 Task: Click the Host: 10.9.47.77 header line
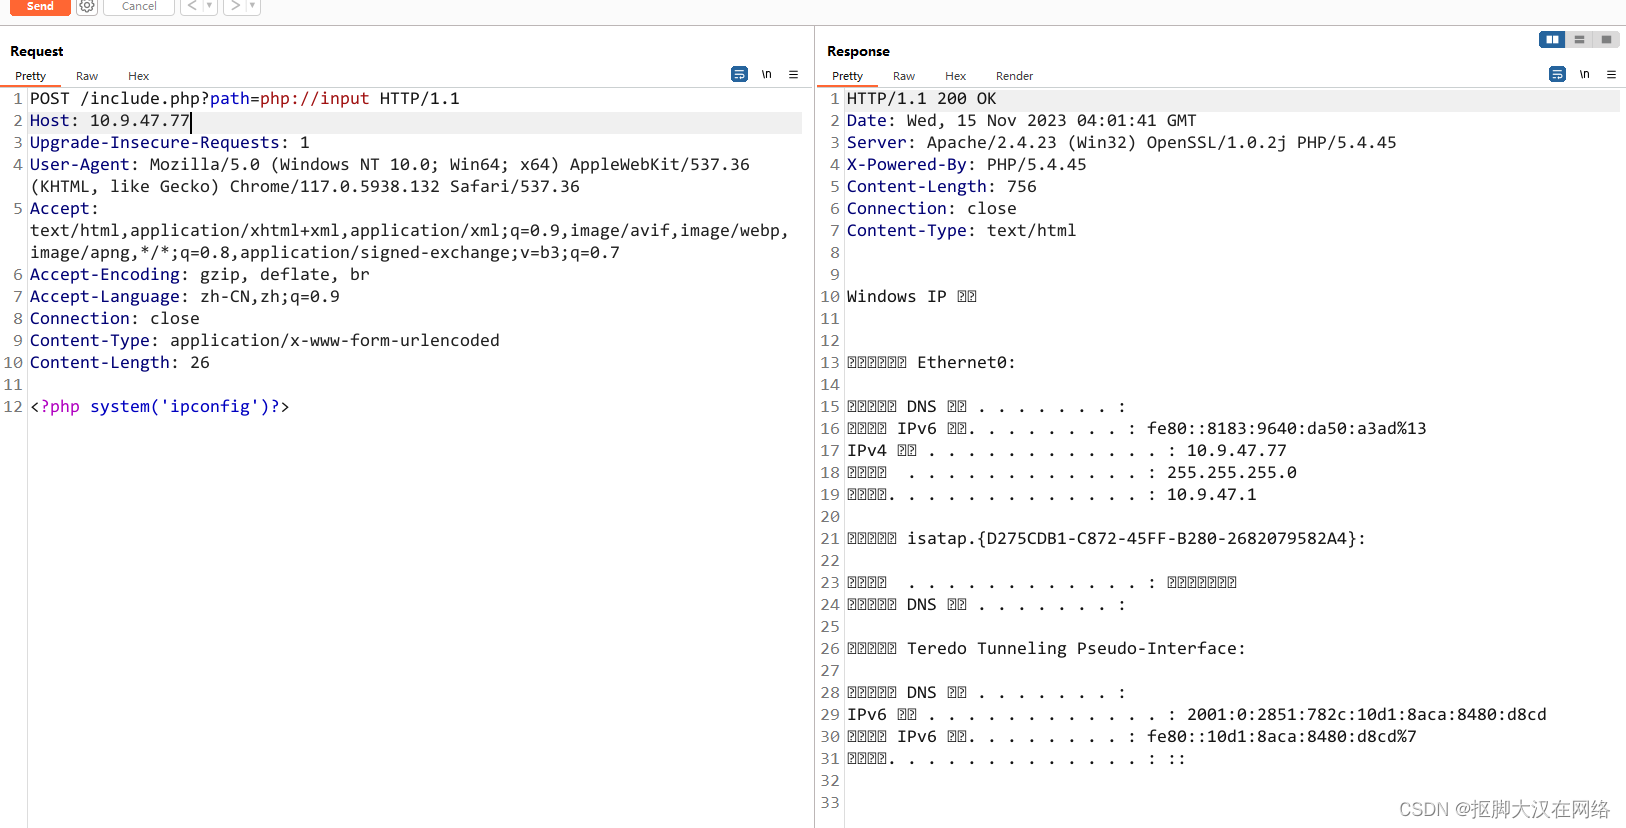(110, 120)
